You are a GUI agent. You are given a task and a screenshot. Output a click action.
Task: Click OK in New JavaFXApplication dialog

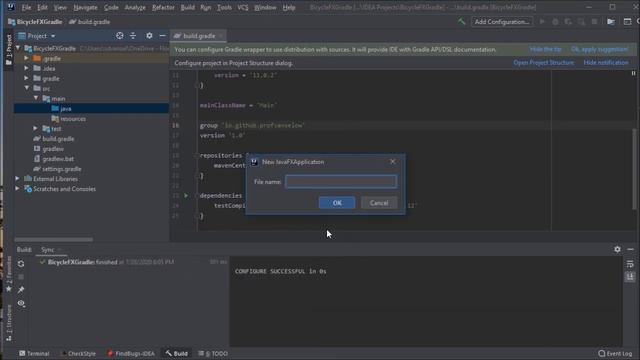pyautogui.click(x=337, y=203)
